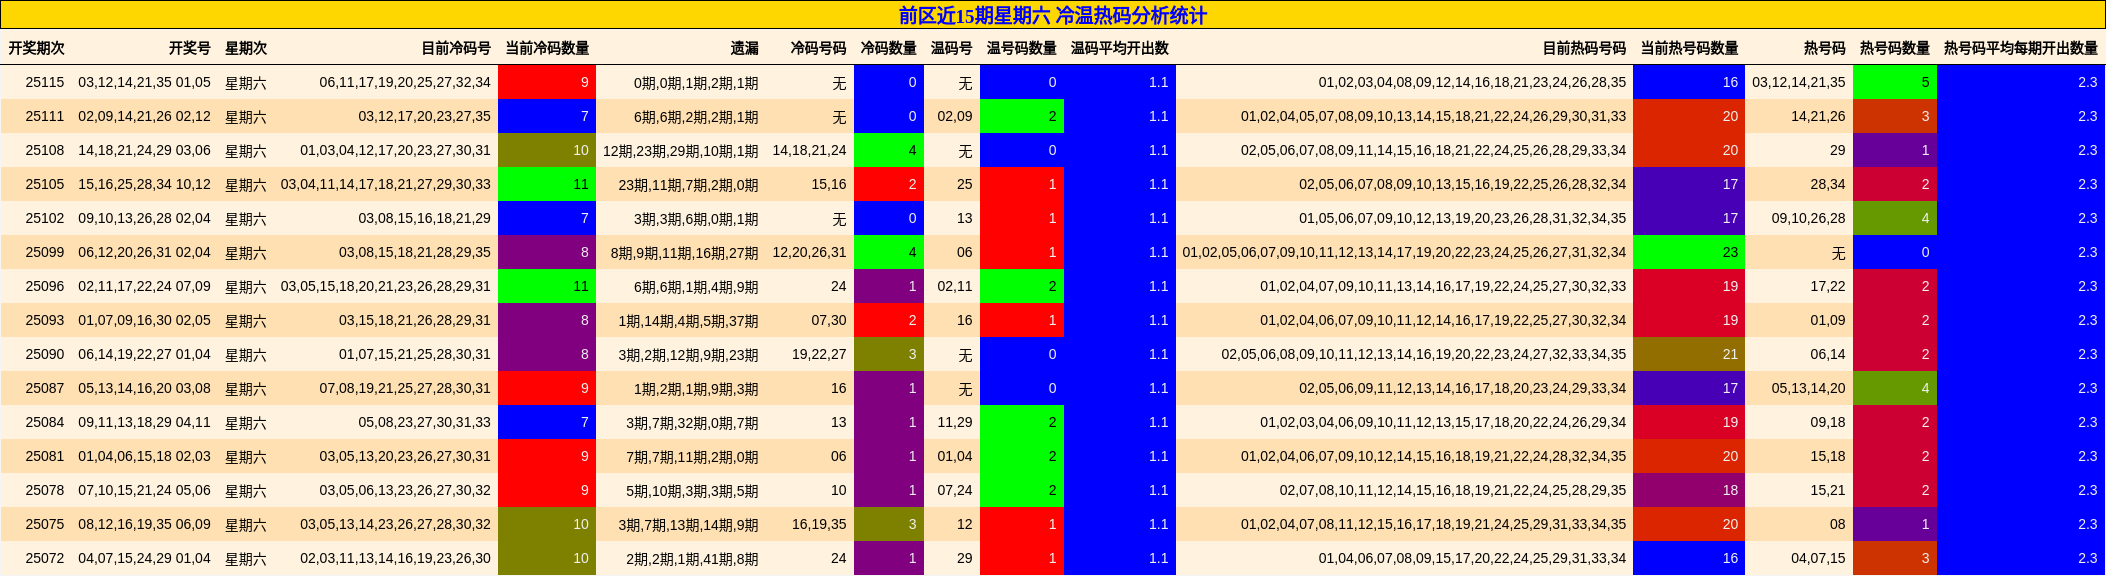Select the olive-brown cell showing 21 in row 25090
Screen dimensions: 2106x576
[x=1689, y=354]
